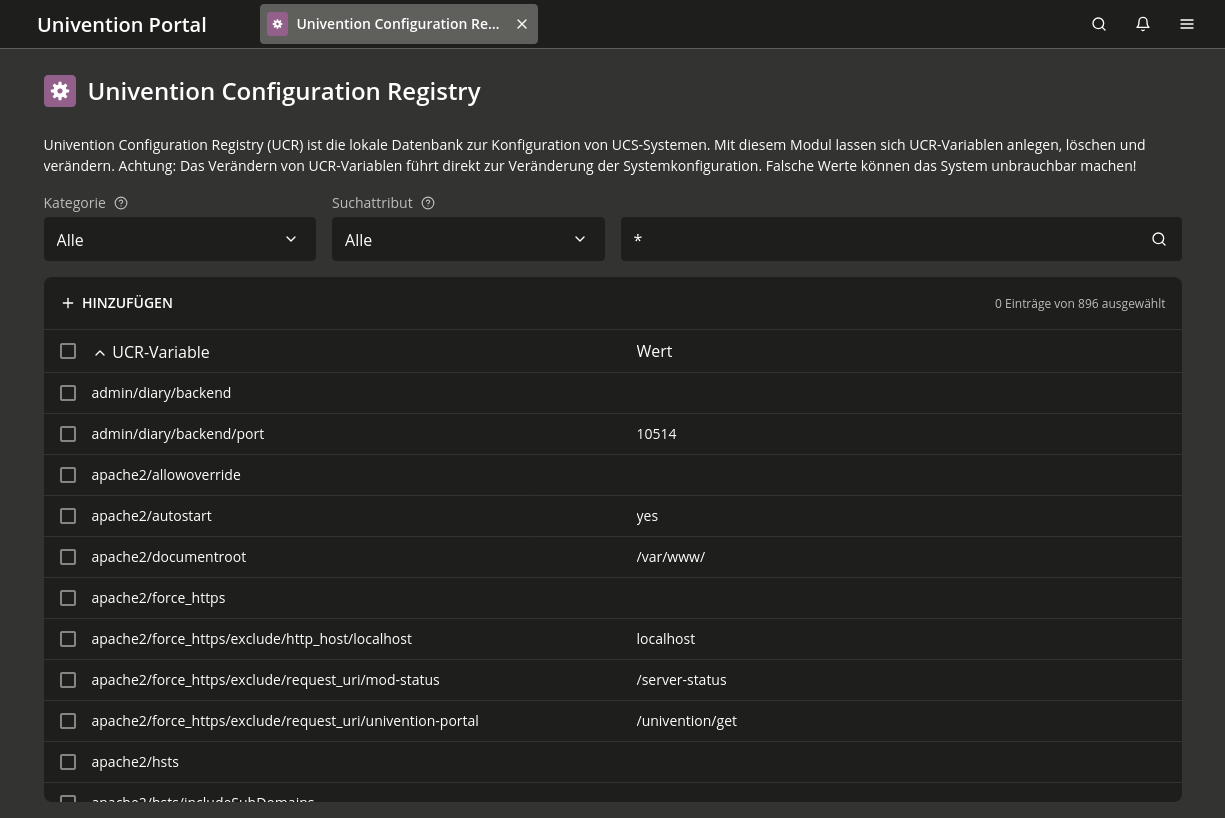Click the value localhost in Wert column
1225x818 pixels.
665,639
